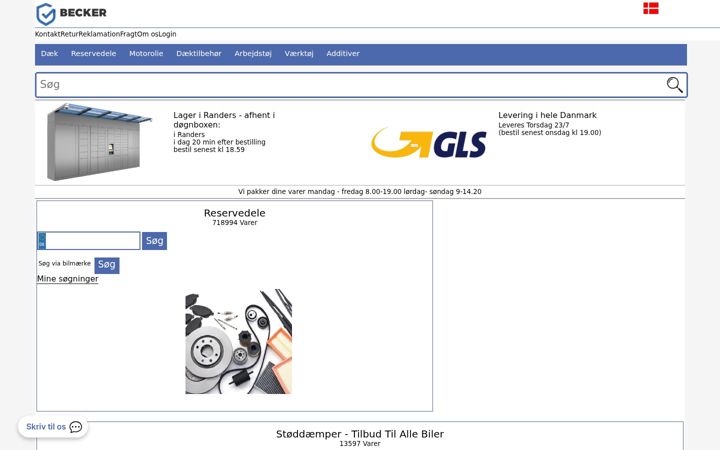Select Additiver in the navigation bar

[x=343, y=54]
